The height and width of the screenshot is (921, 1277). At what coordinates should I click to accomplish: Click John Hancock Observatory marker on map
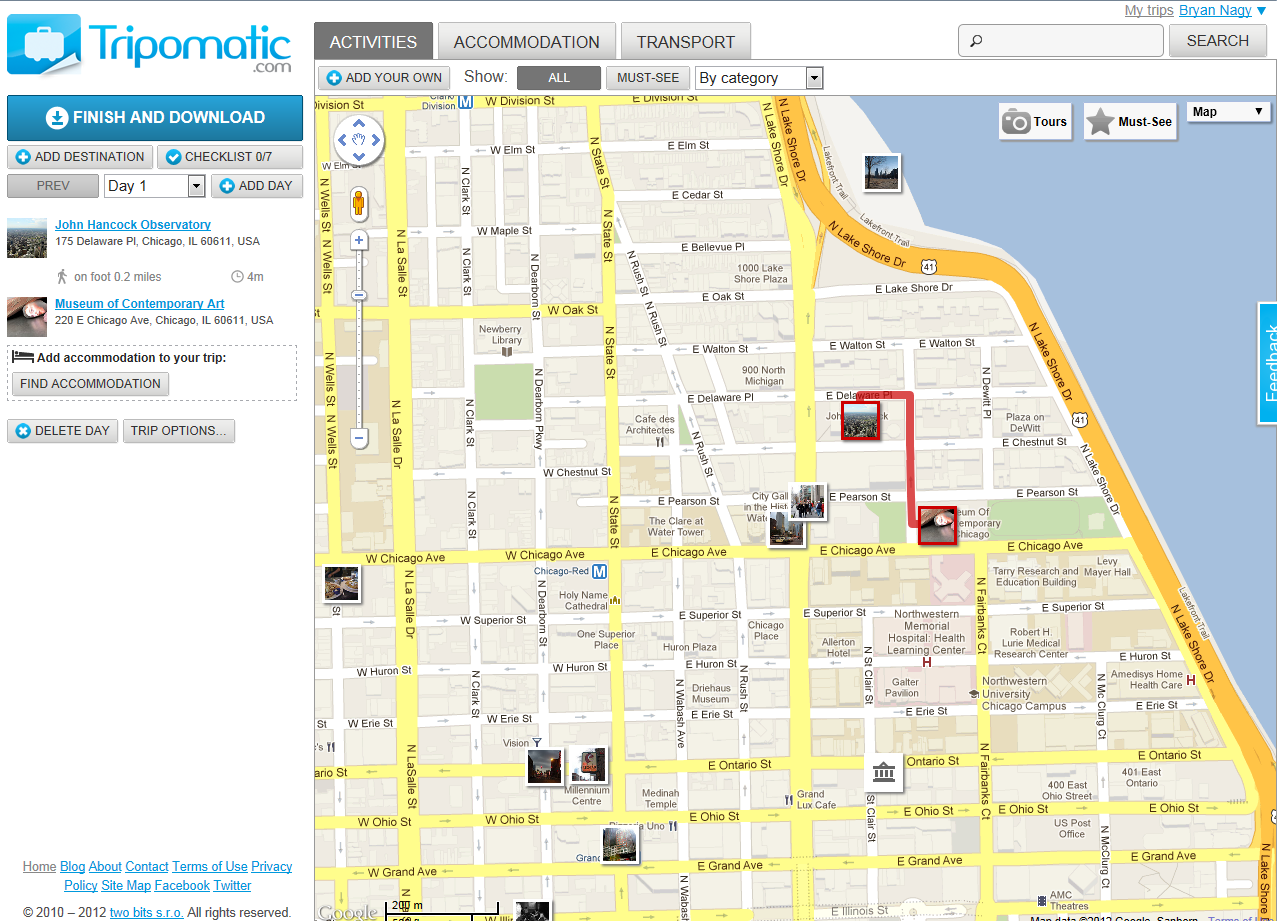[x=860, y=420]
